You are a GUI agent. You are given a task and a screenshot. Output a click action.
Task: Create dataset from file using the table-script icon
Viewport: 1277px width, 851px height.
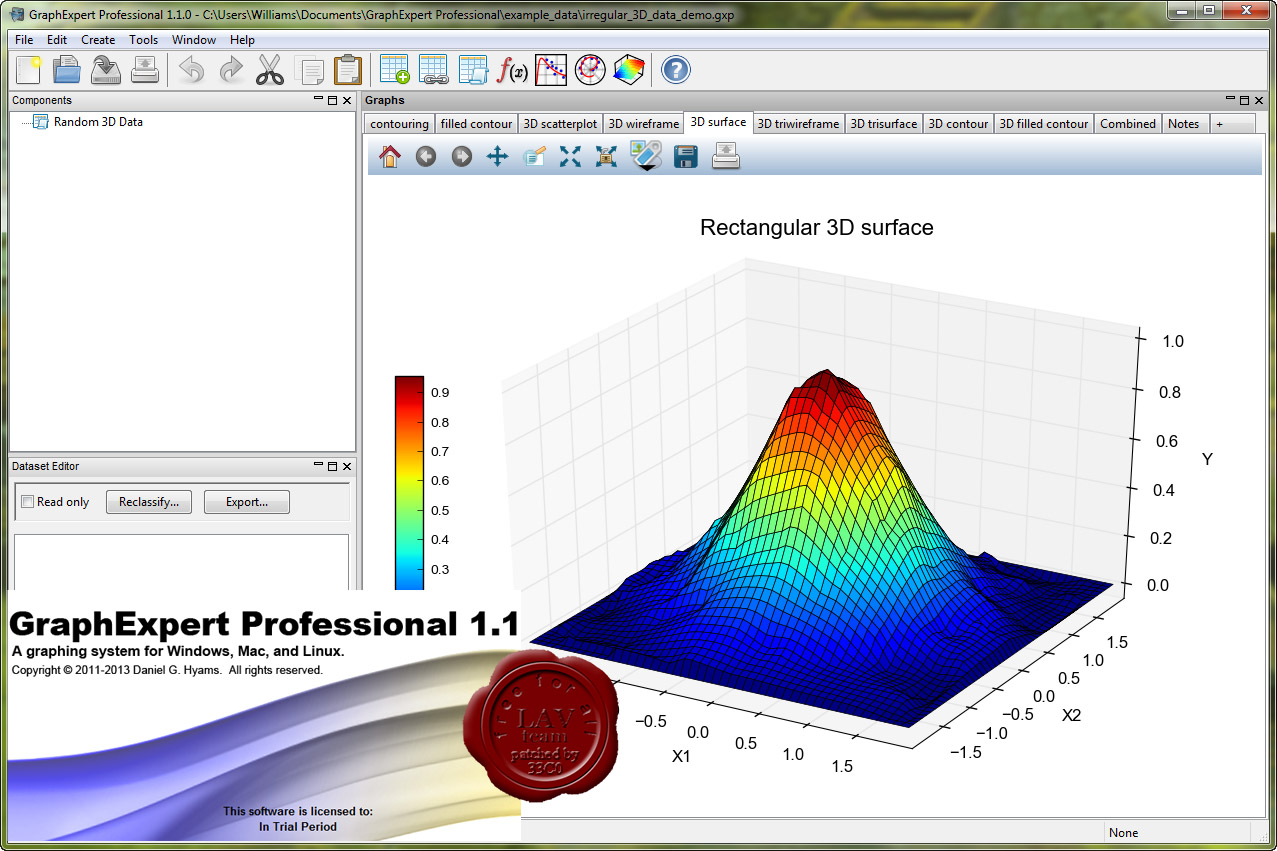coord(473,70)
